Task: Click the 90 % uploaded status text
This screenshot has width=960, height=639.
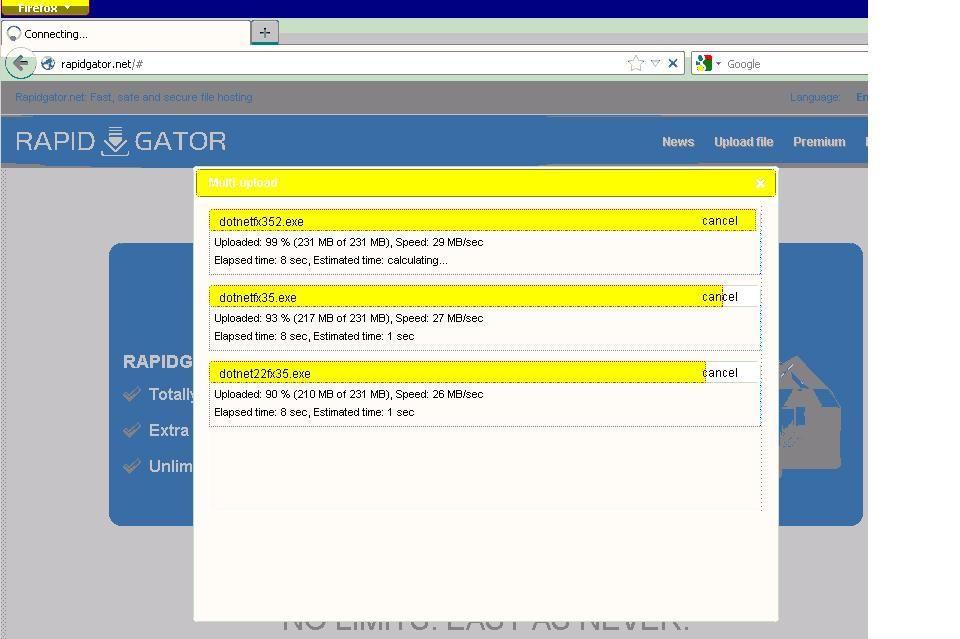Action: pyautogui.click(x=348, y=394)
